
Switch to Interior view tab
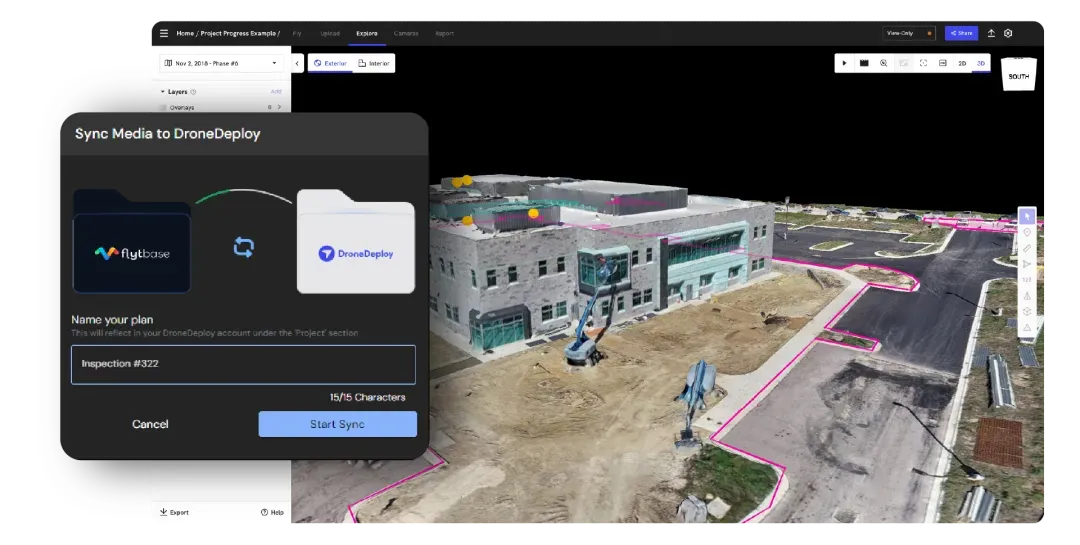coord(373,63)
